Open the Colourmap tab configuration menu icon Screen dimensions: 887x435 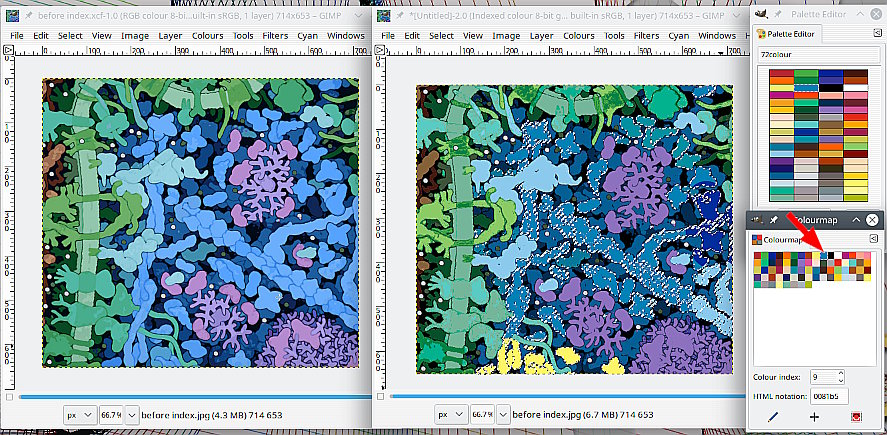(874, 239)
